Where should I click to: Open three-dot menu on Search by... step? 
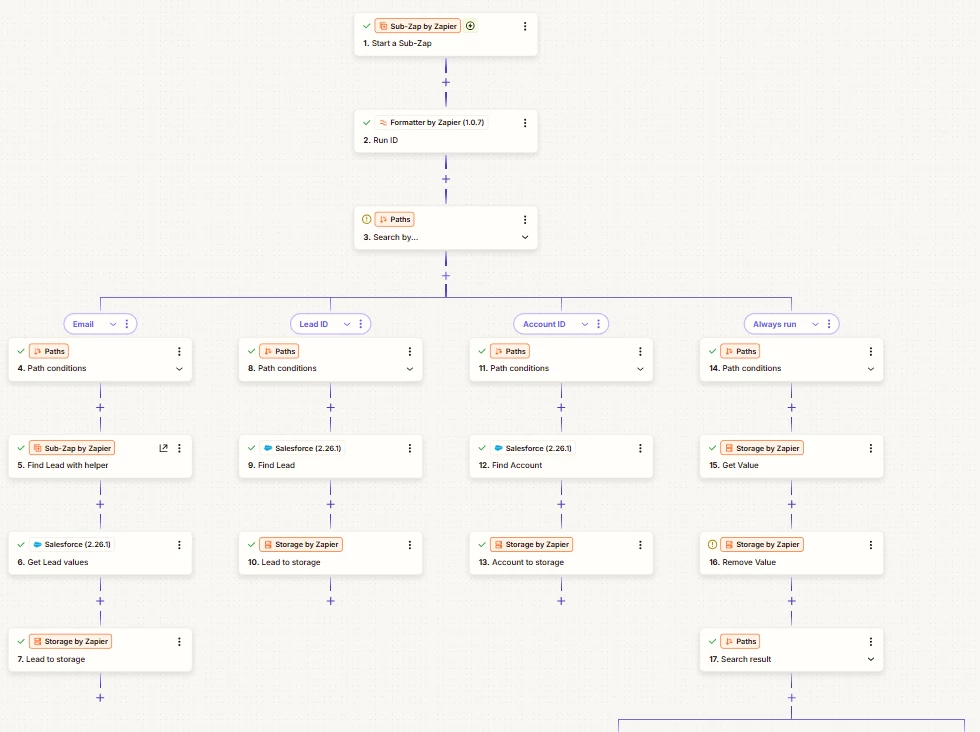(525, 219)
